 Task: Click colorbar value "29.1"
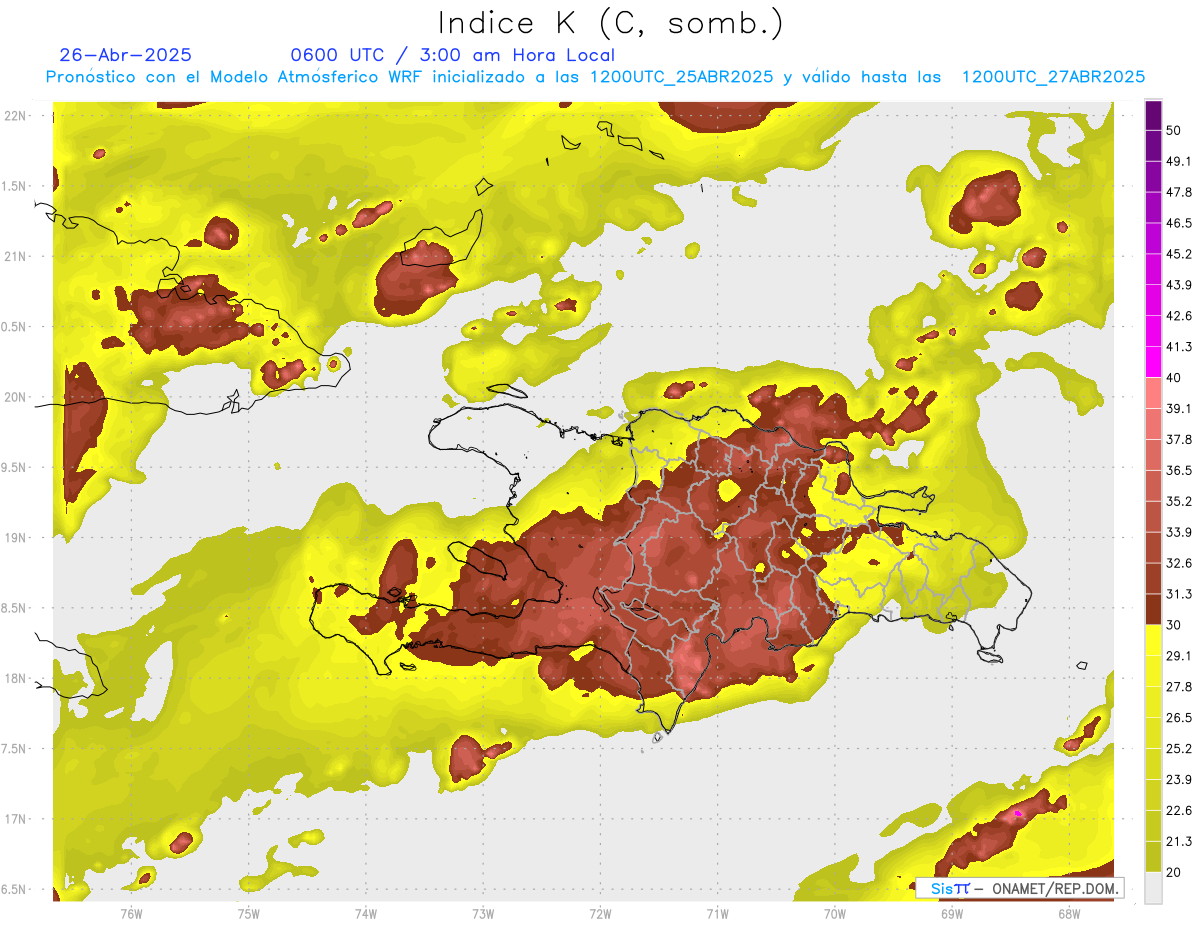(1179, 656)
